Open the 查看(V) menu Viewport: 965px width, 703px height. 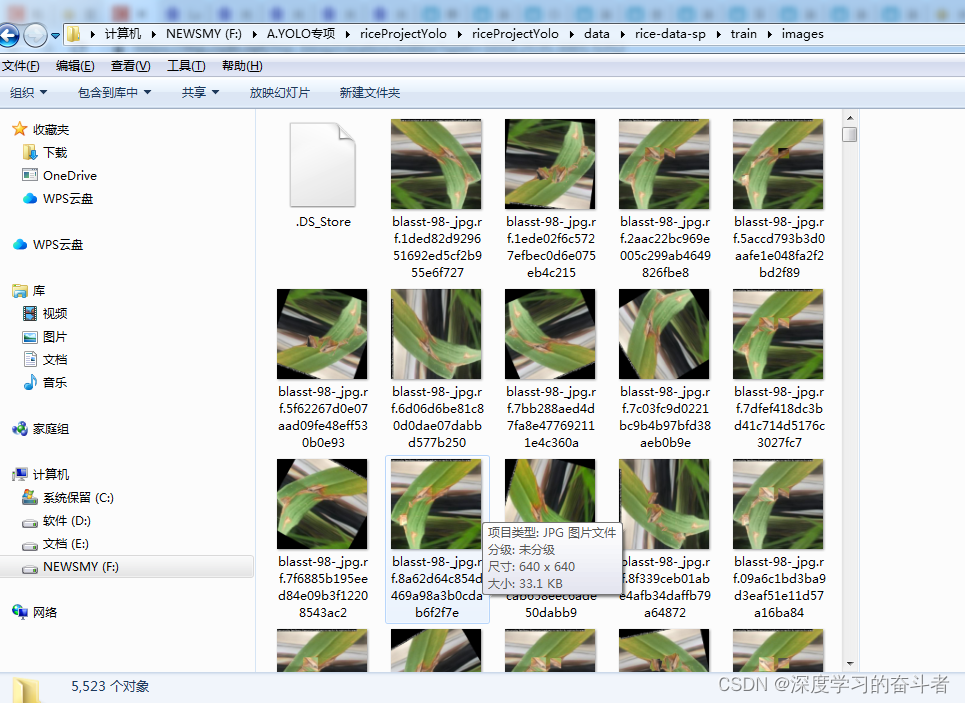tap(130, 66)
